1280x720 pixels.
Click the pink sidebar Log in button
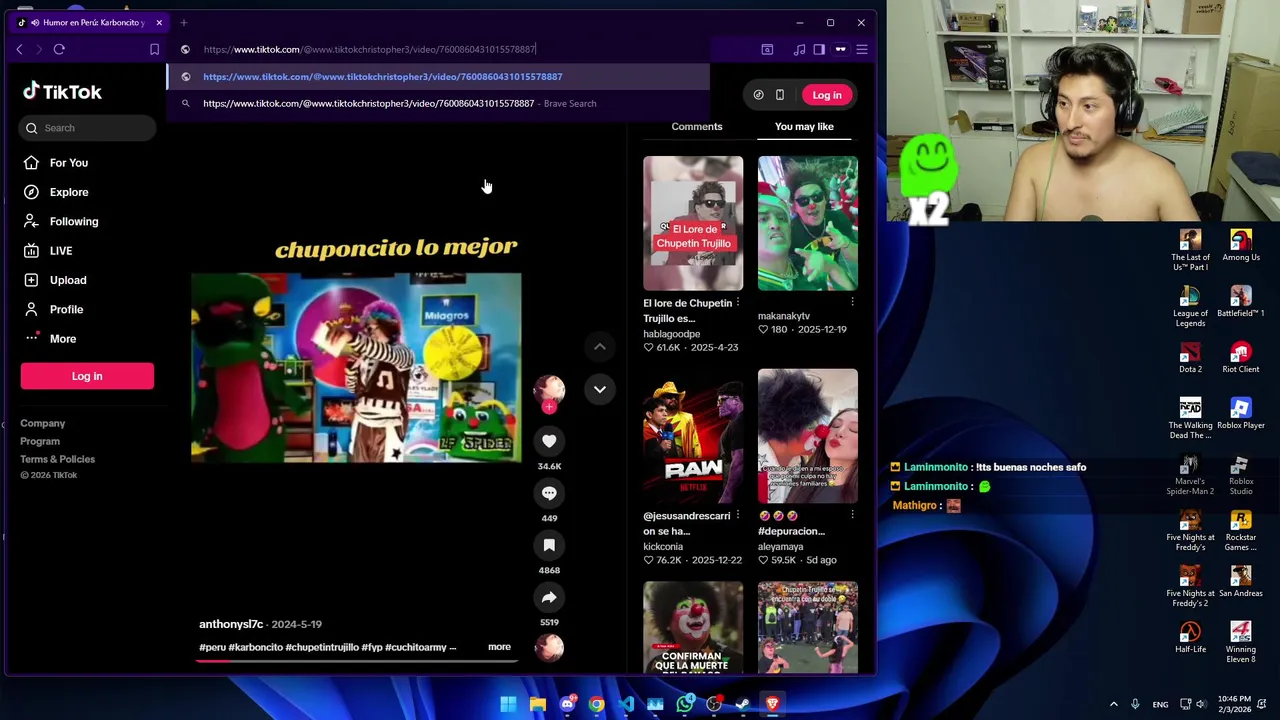click(x=87, y=376)
